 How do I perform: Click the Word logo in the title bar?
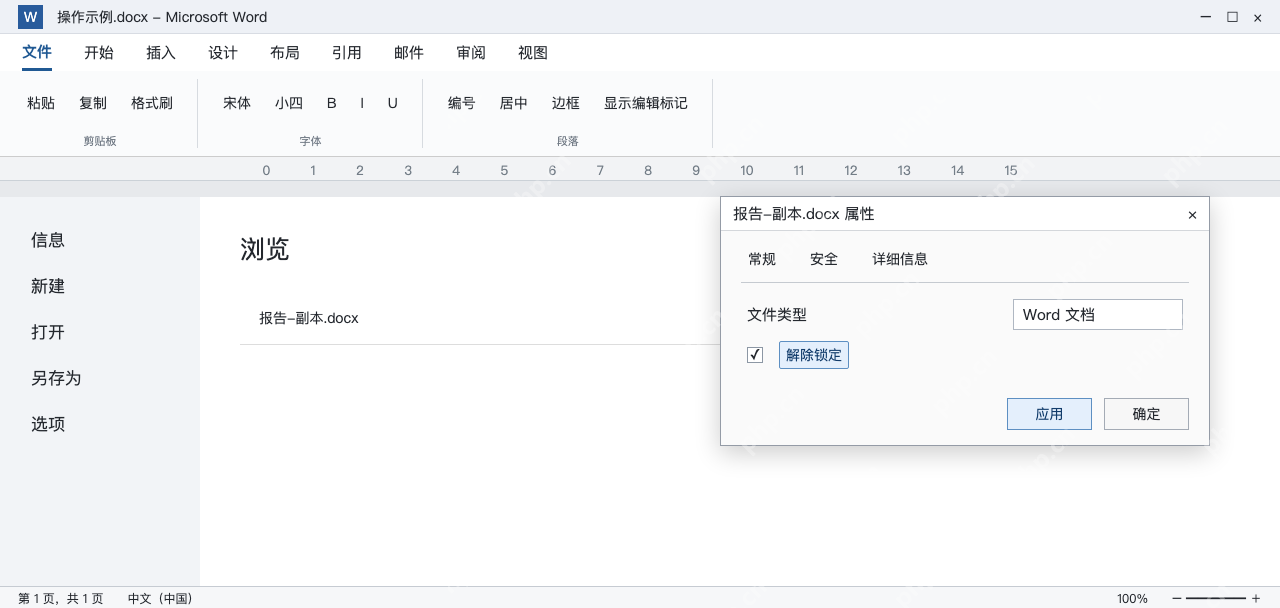coord(30,17)
